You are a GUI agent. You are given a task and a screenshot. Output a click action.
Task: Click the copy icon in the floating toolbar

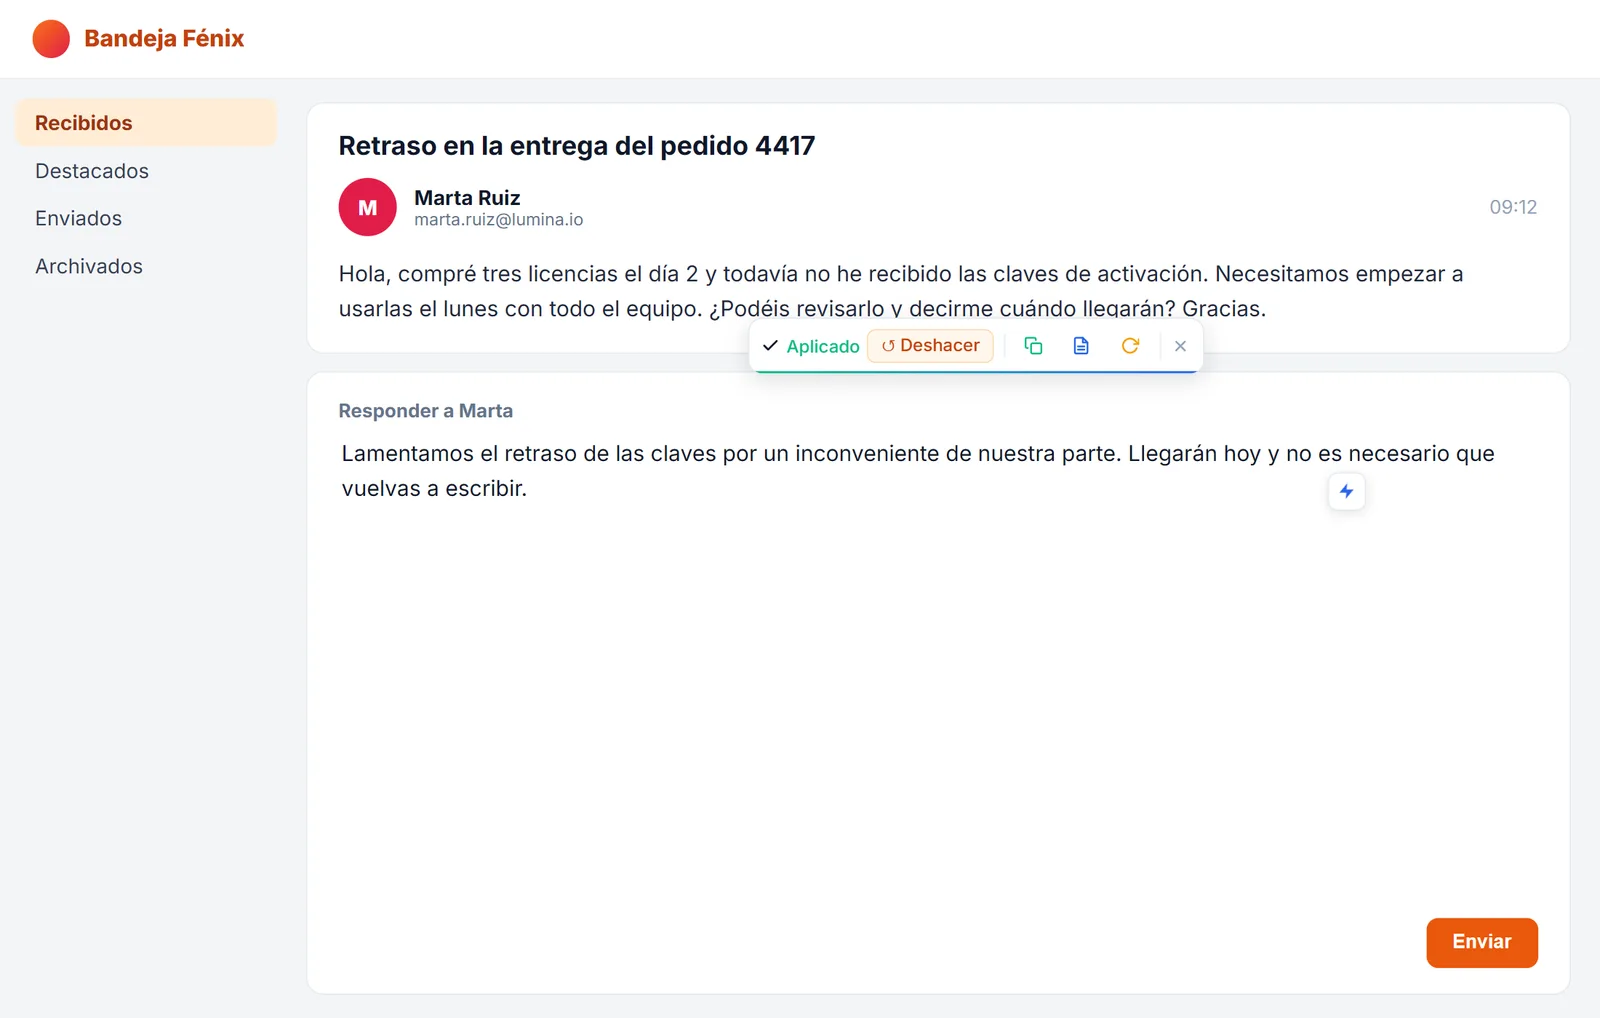(1033, 346)
